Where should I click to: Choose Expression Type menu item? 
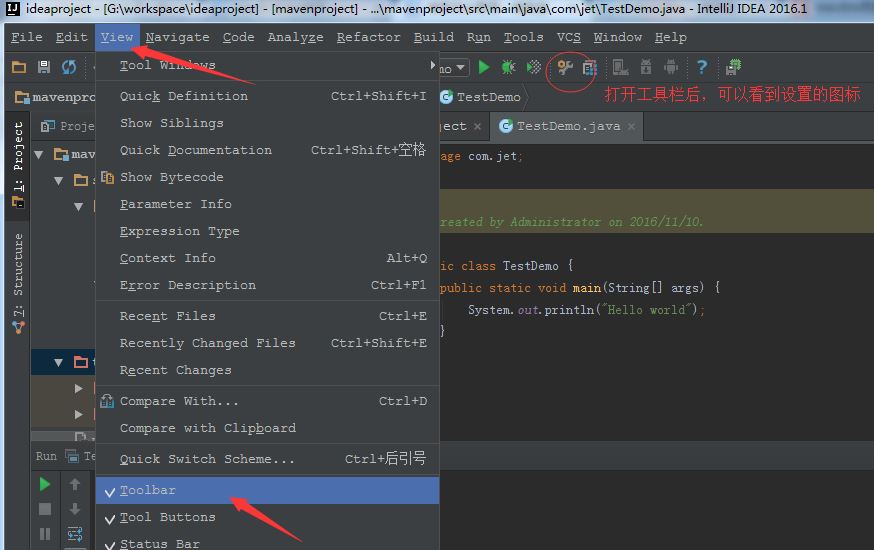pyautogui.click(x=268, y=231)
